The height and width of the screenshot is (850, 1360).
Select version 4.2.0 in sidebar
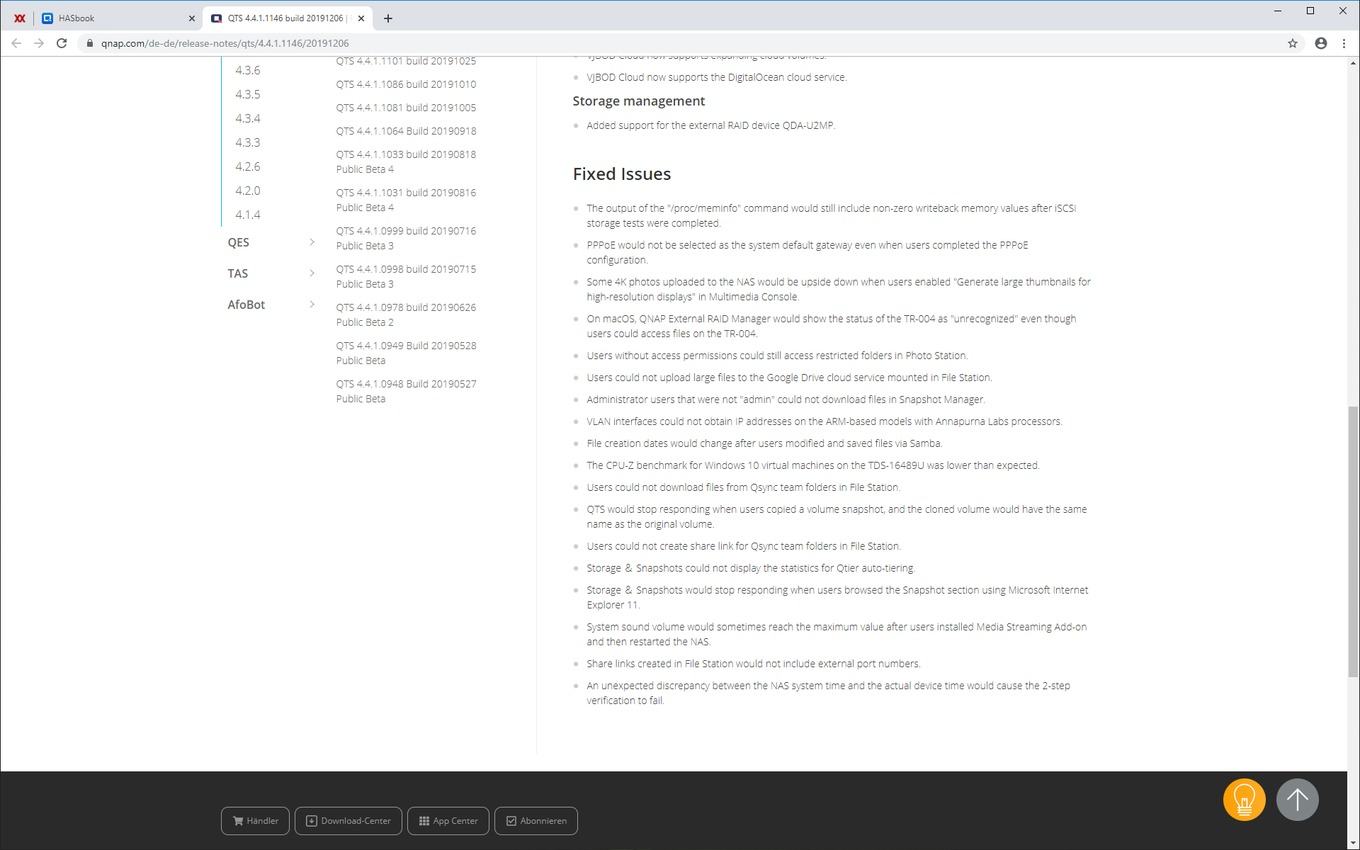247,190
